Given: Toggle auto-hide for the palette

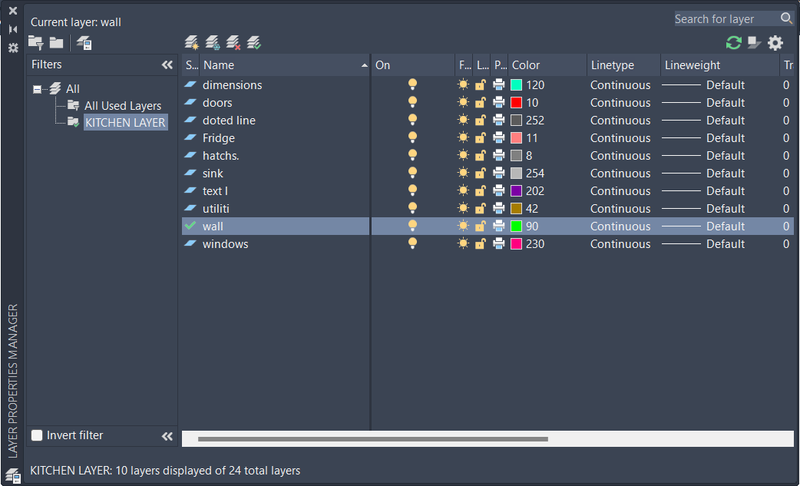Looking at the screenshot, I should 13,29.
